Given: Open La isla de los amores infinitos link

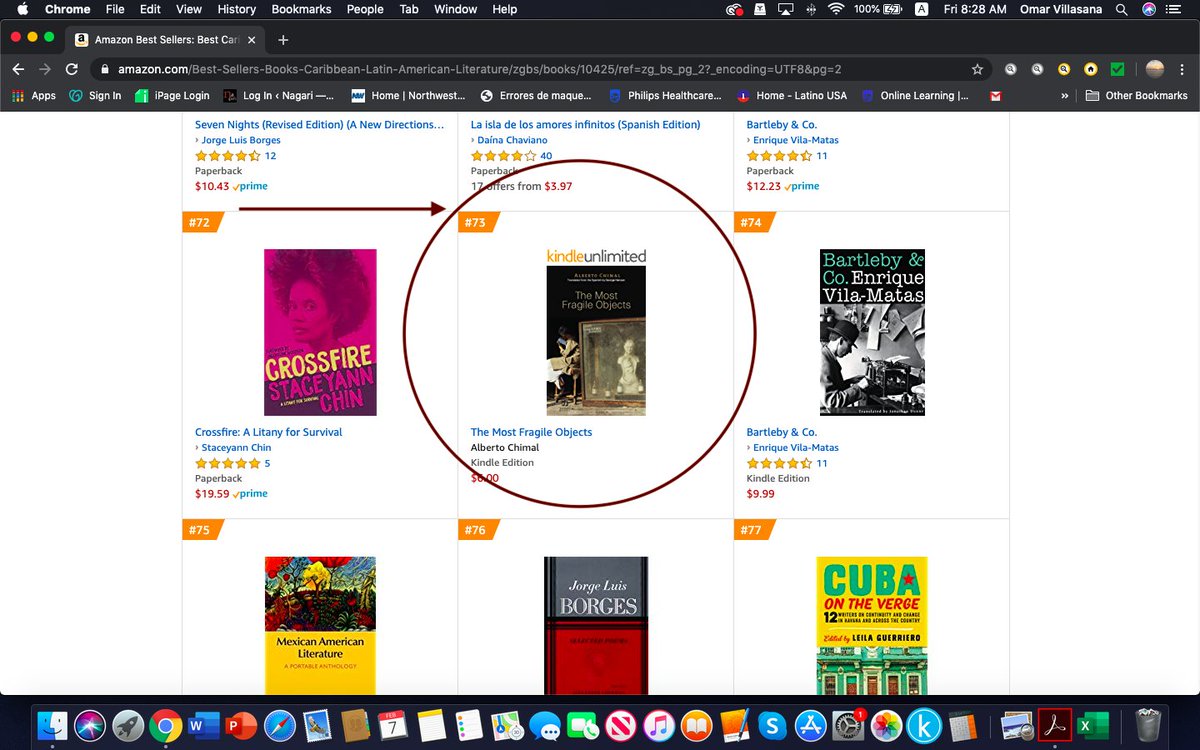Looking at the screenshot, I should tap(585, 124).
